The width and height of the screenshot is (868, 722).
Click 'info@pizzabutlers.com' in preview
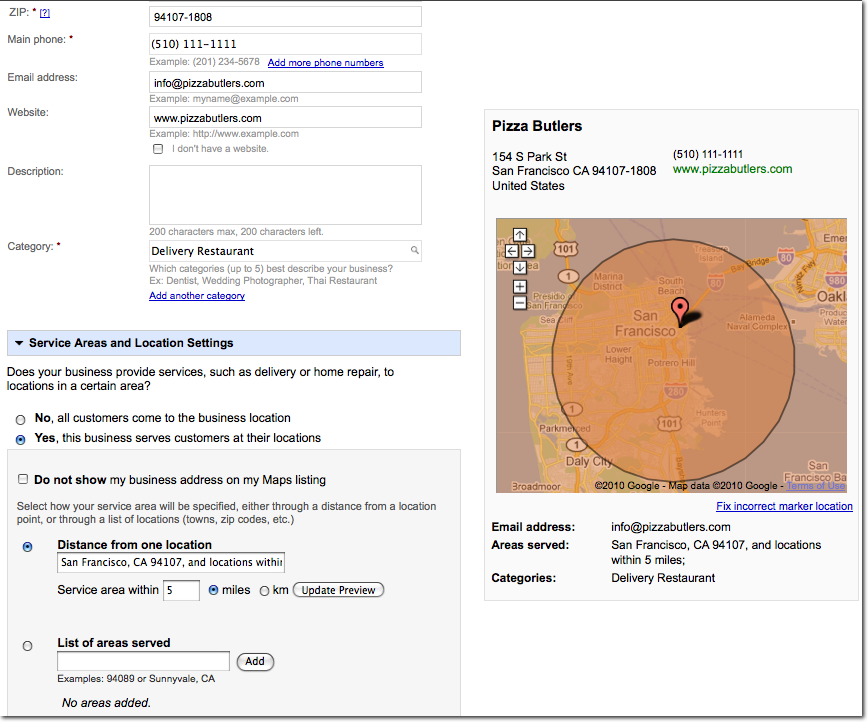coord(671,527)
